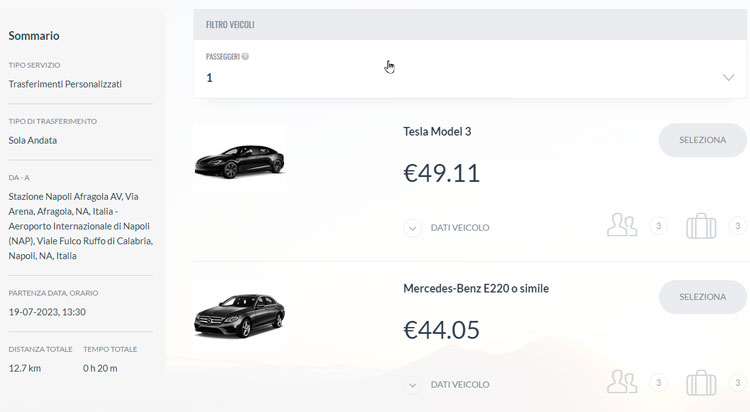
Task: Click Mercedes-Benz E220 luggage suitcase icon
Action: [x=701, y=383]
